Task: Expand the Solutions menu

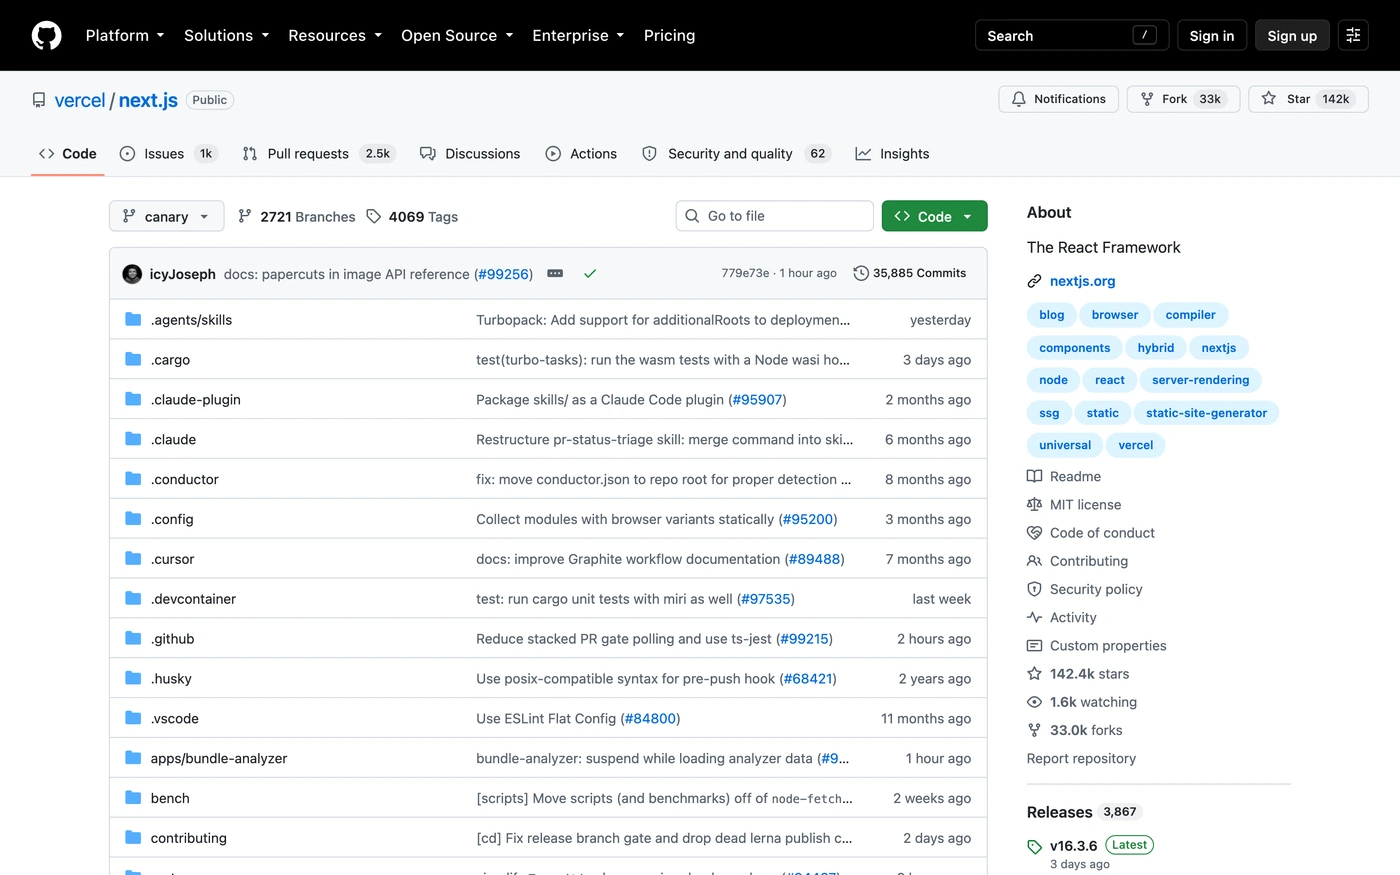Action: [x=227, y=35]
